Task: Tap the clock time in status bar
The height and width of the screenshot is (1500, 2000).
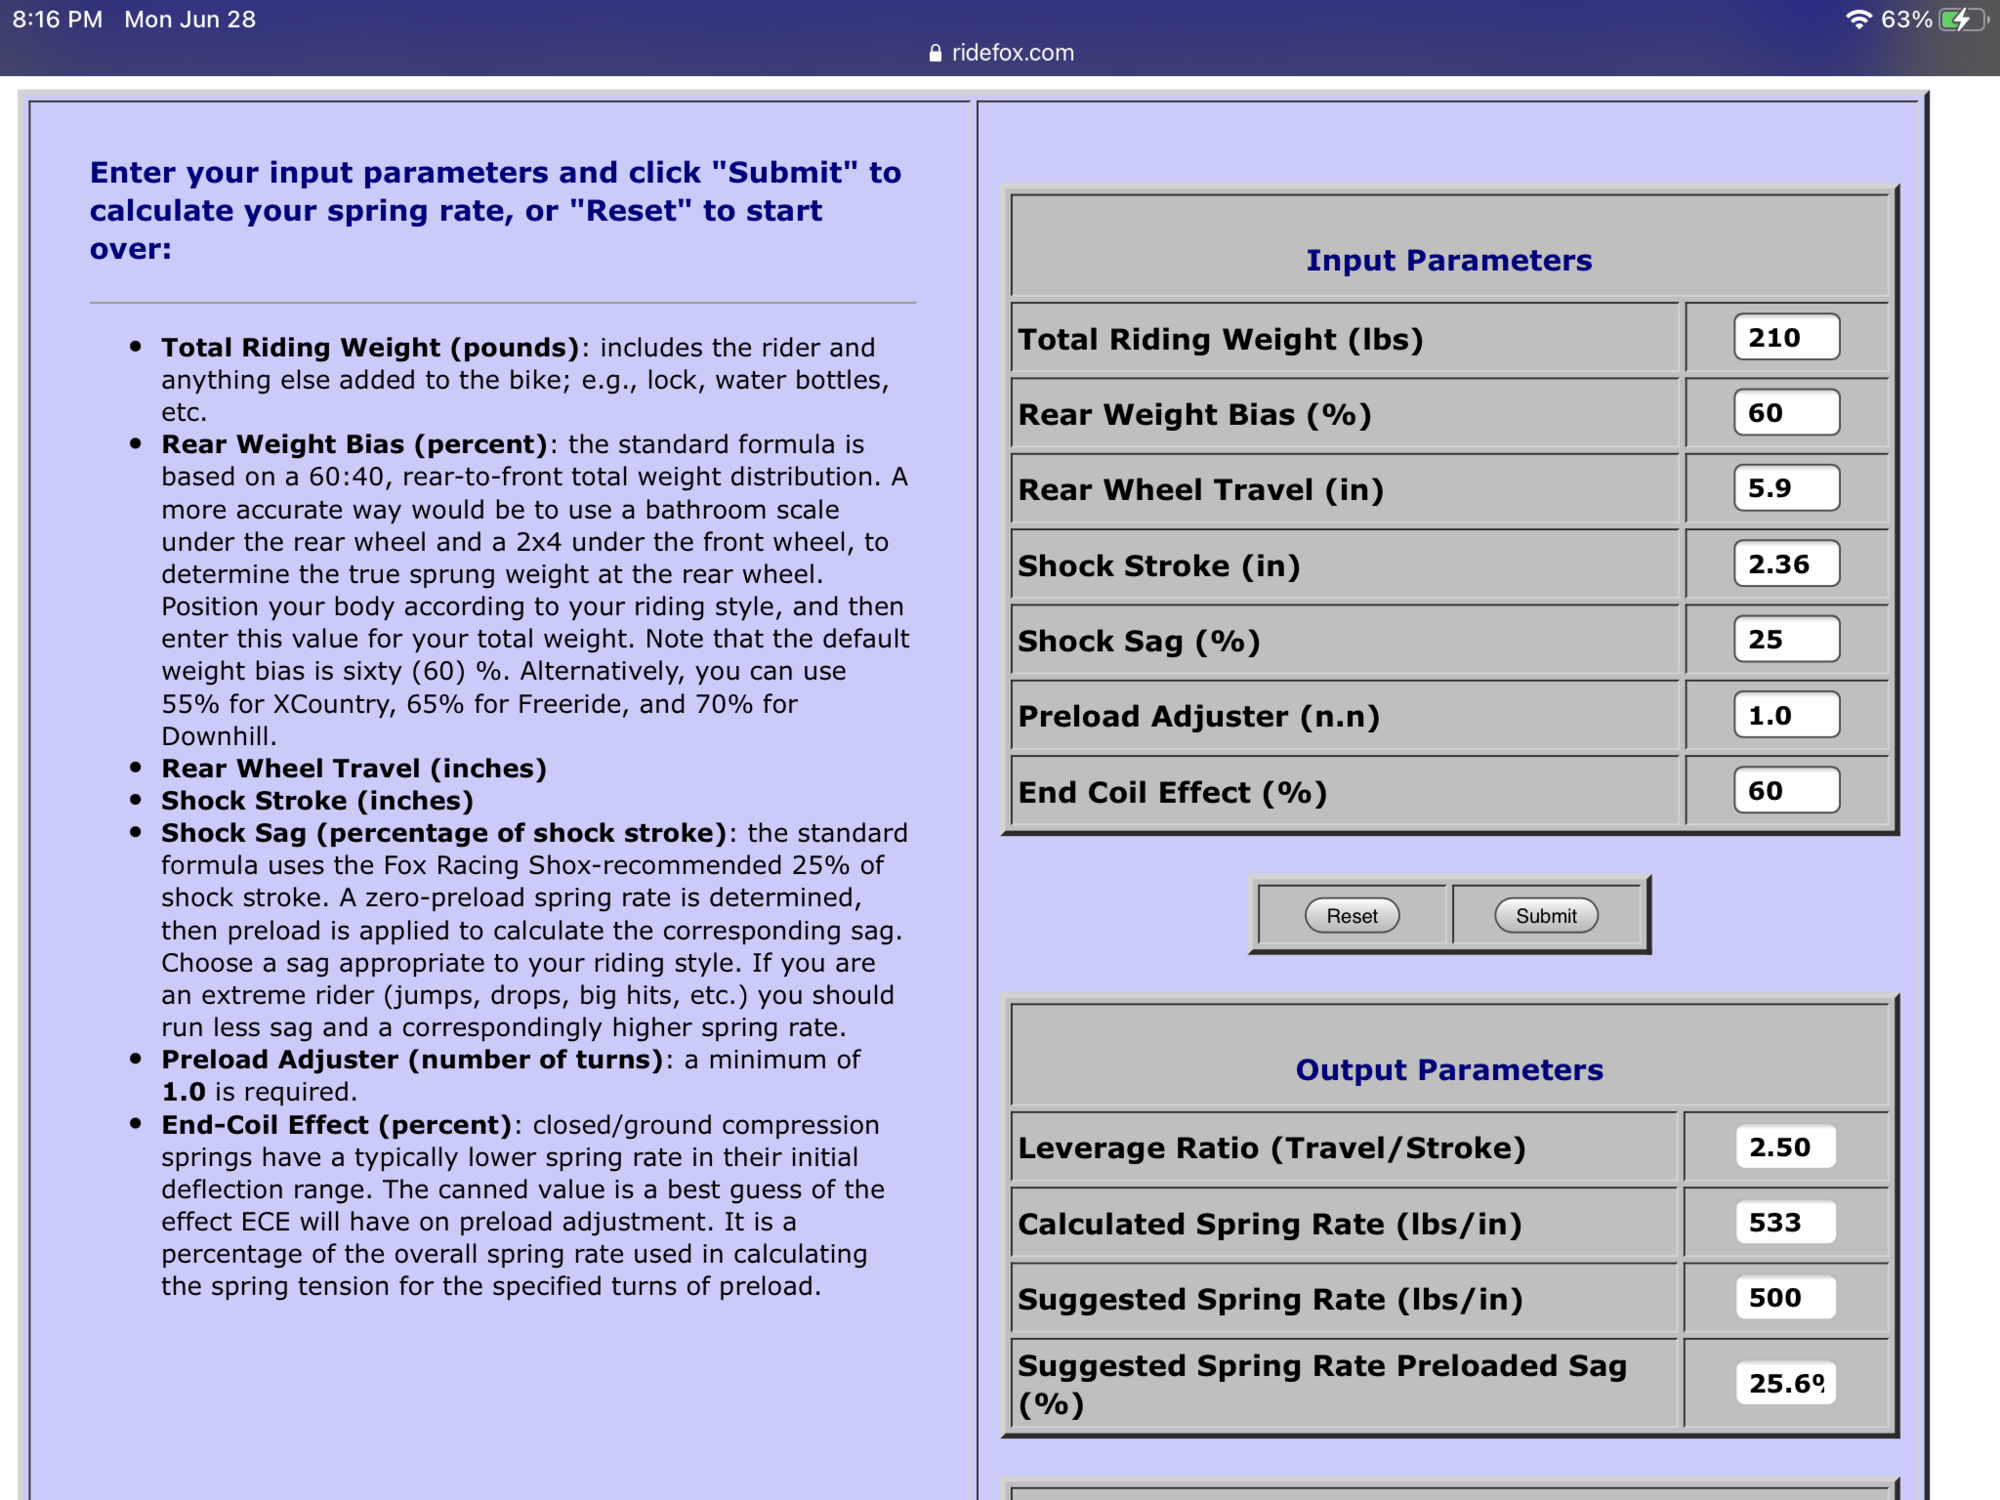Action: tap(57, 19)
